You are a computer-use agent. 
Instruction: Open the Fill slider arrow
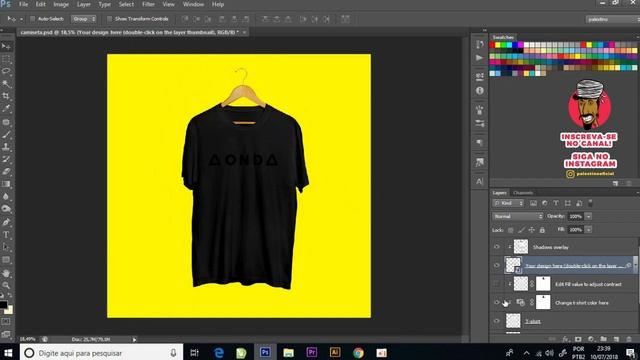588,230
